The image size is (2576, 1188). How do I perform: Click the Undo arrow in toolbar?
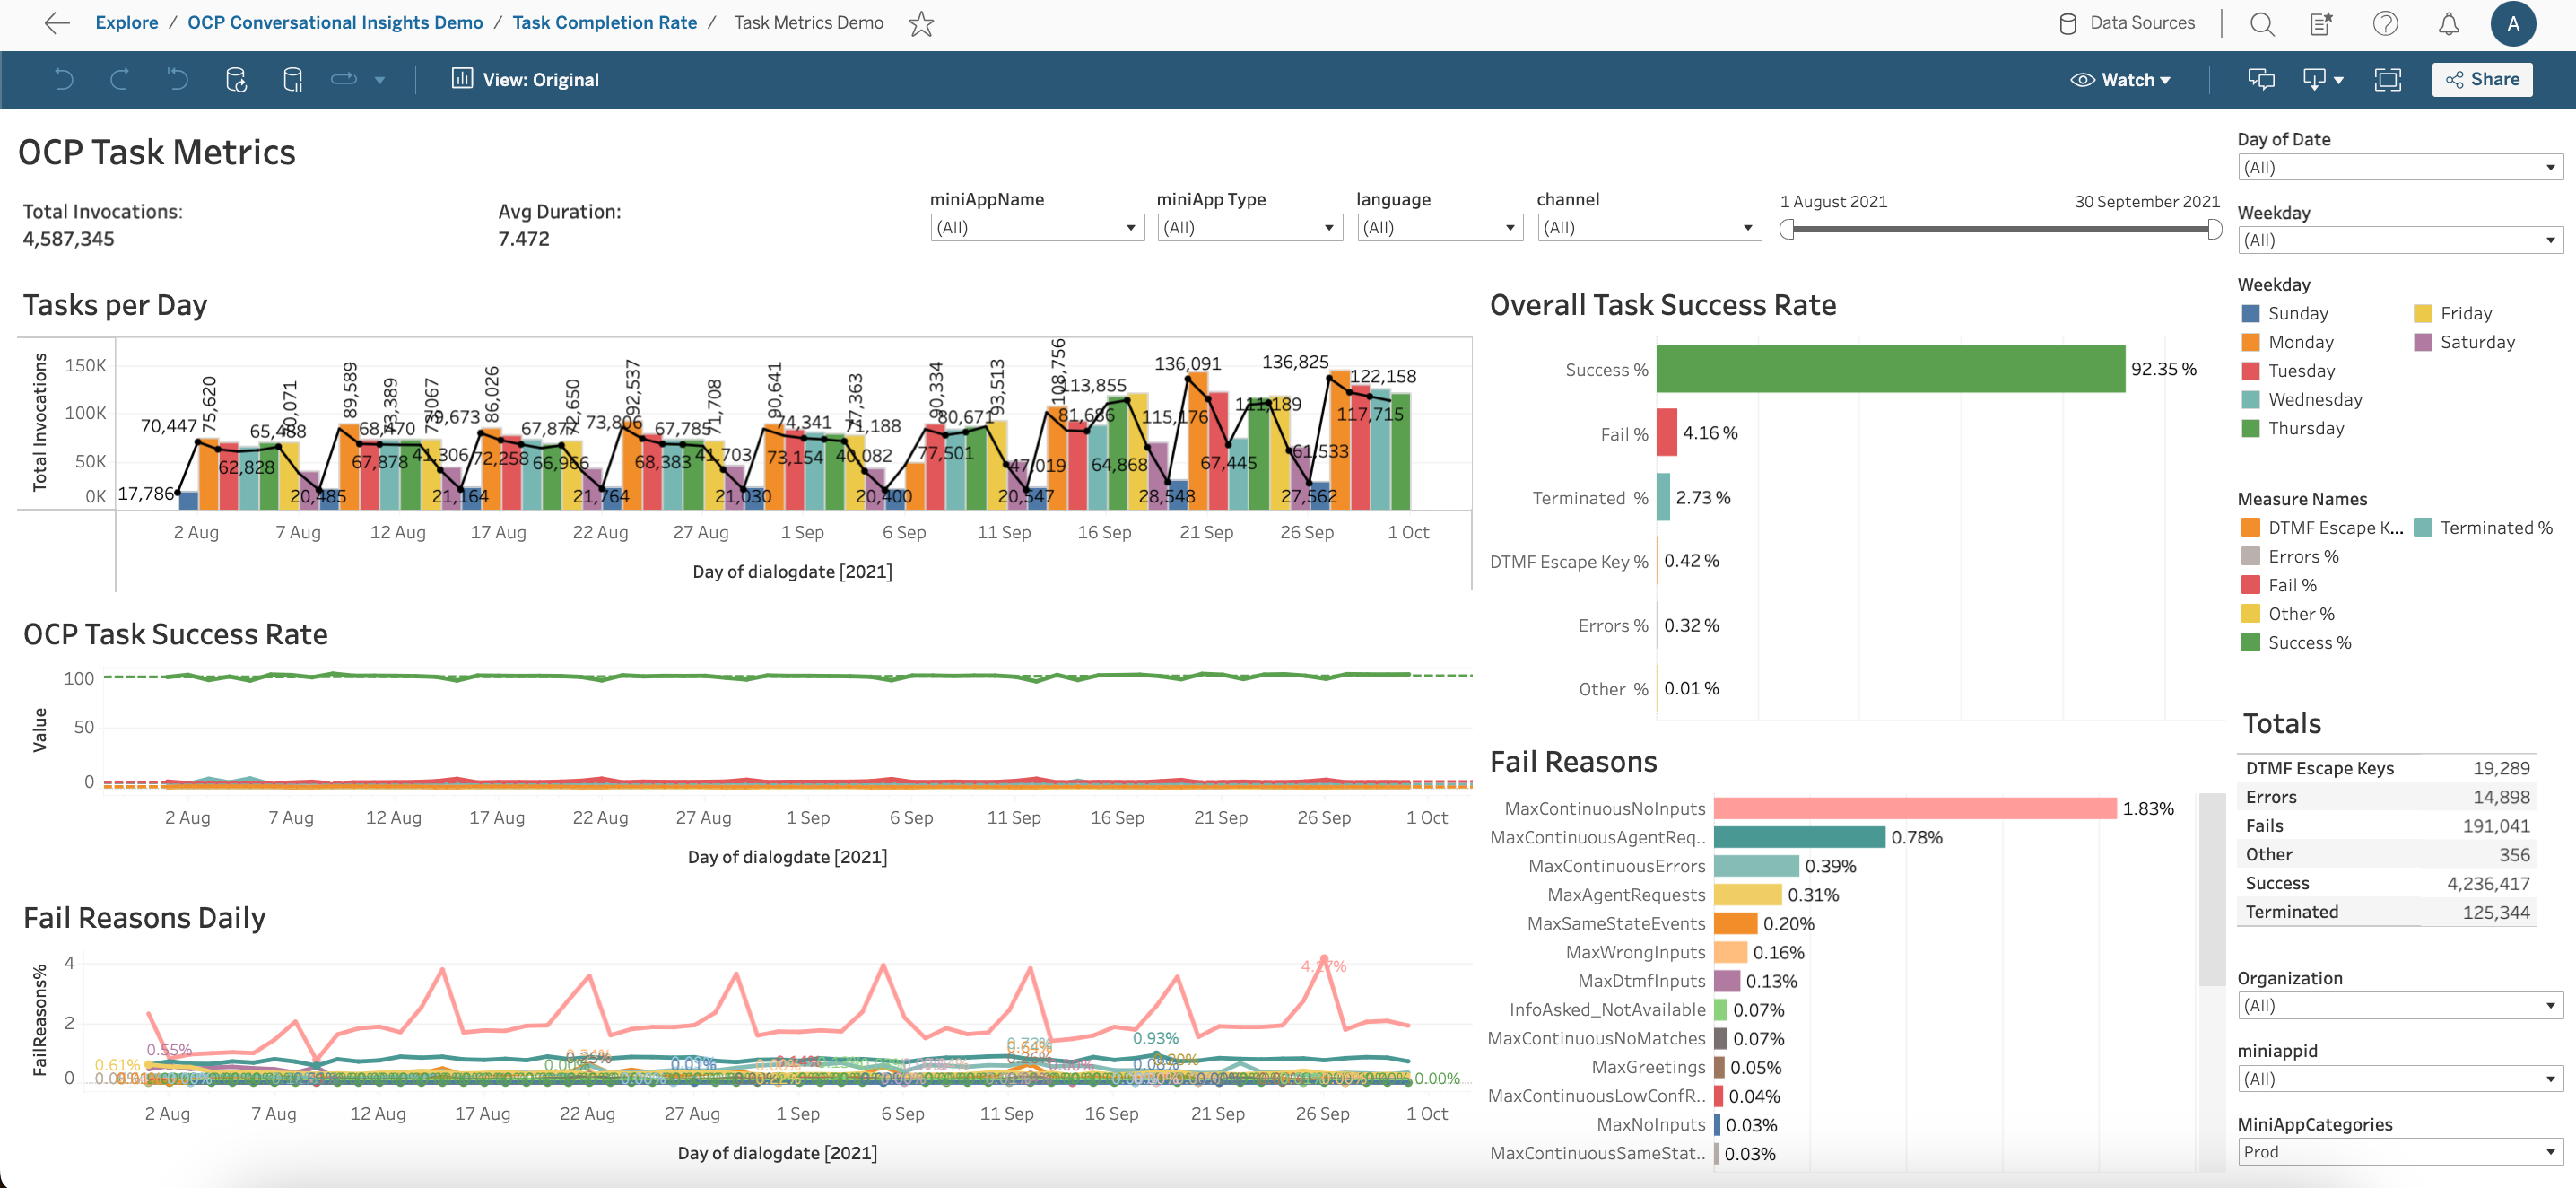click(x=64, y=80)
